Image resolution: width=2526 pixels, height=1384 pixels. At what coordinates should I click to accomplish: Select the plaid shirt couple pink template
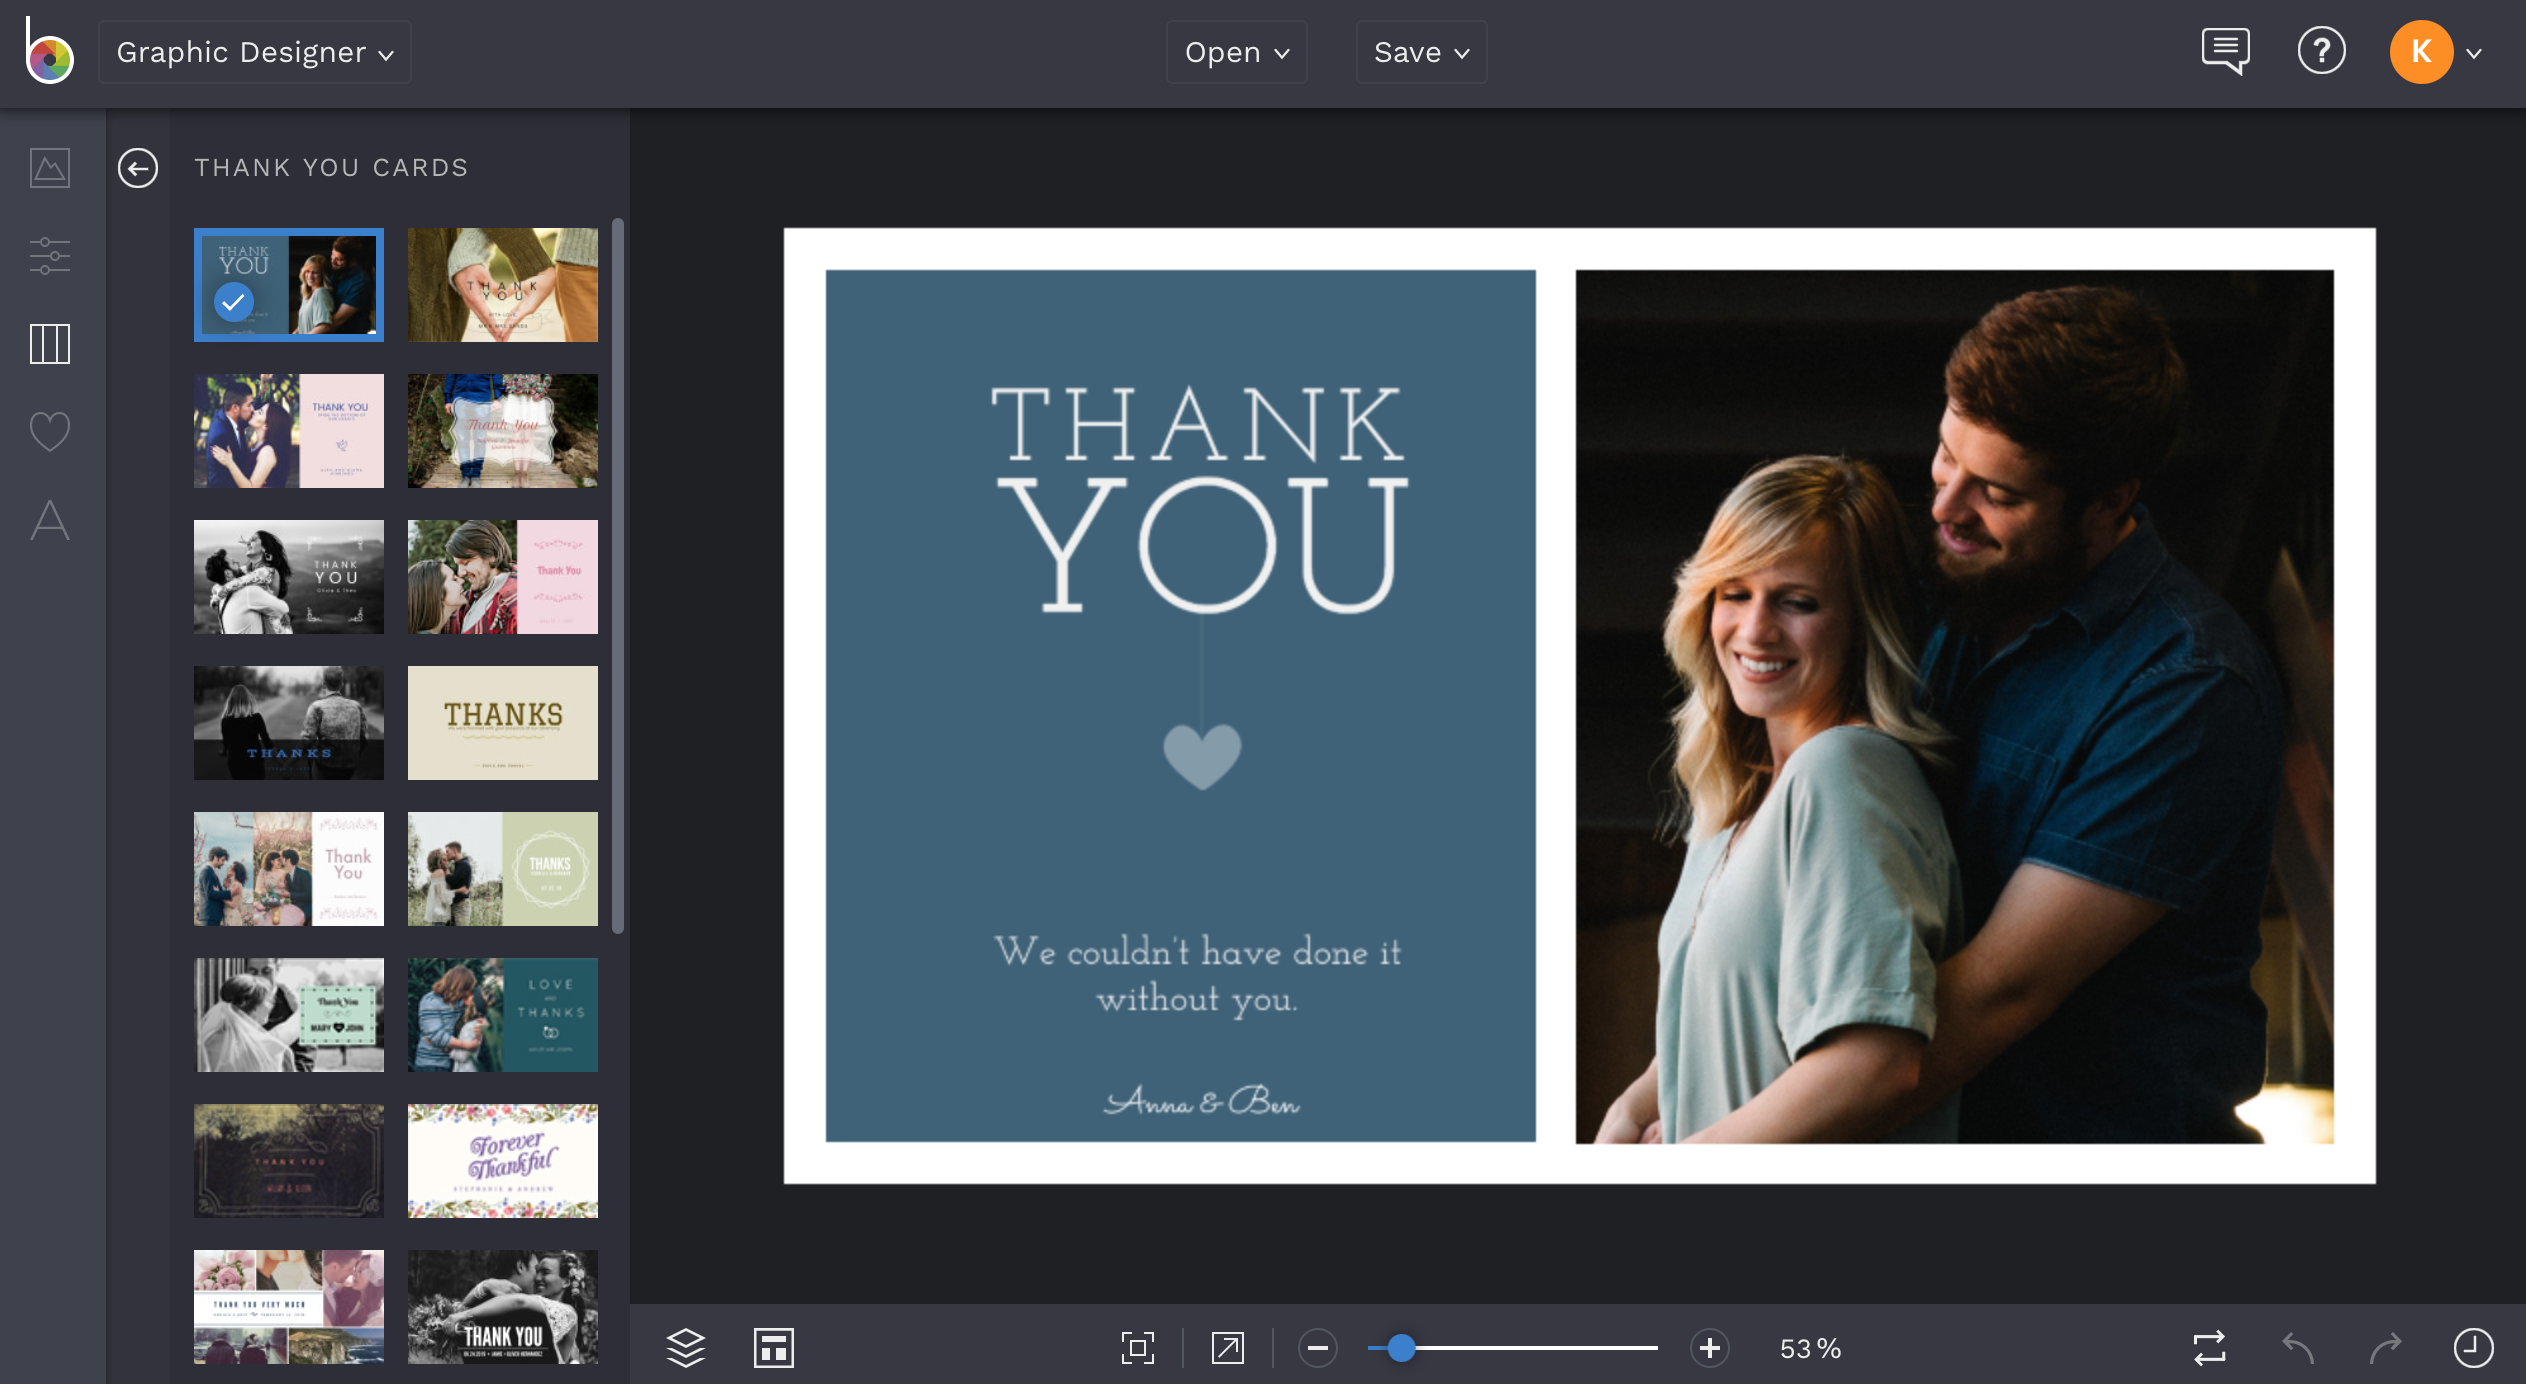click(x=503, y=577)
